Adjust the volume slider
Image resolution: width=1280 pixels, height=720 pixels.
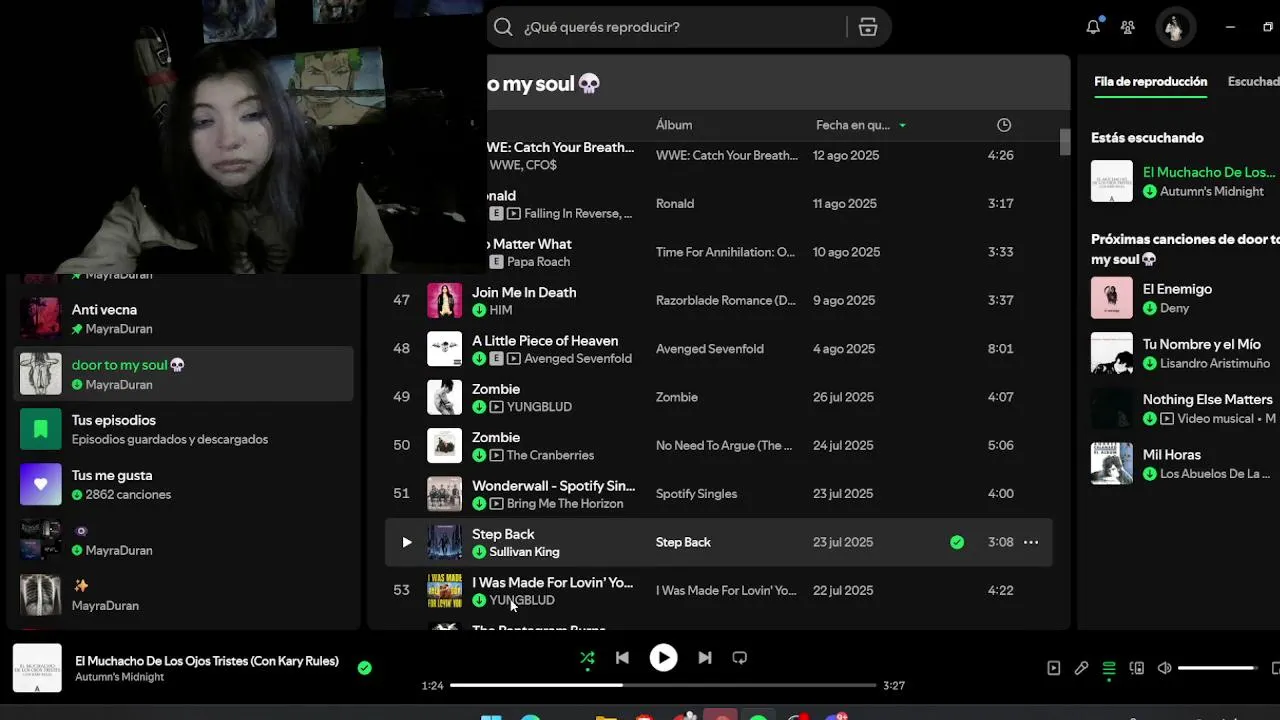click(1218, 668)
